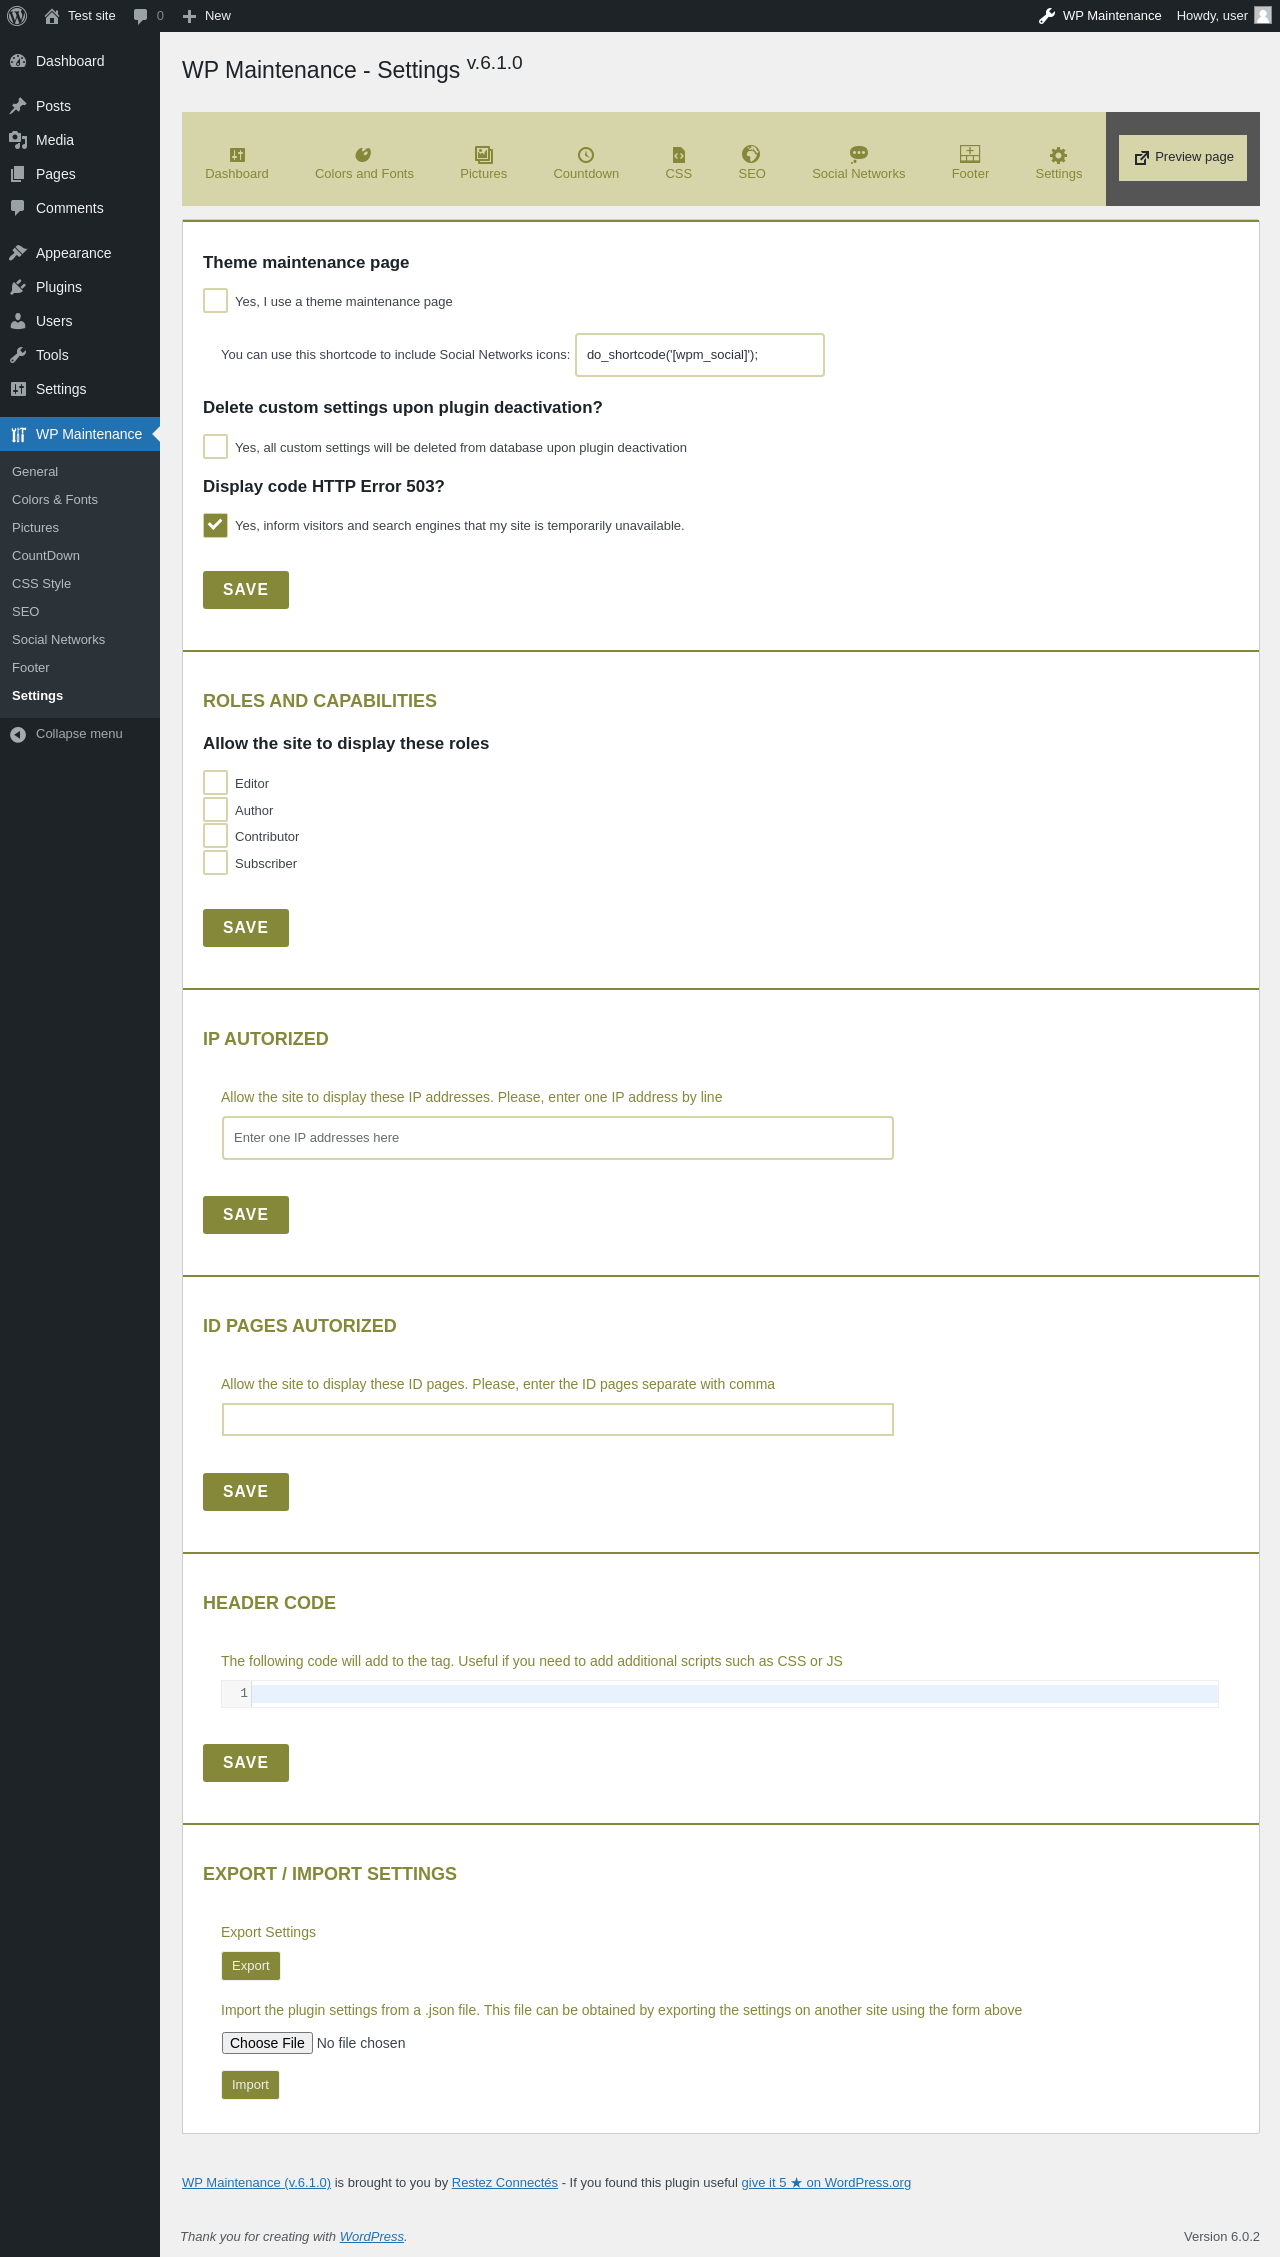Open give it 5 stars on WordPress.org link
The height and width of the screenshot is (2257, 1280).
tap(826, 2183)
